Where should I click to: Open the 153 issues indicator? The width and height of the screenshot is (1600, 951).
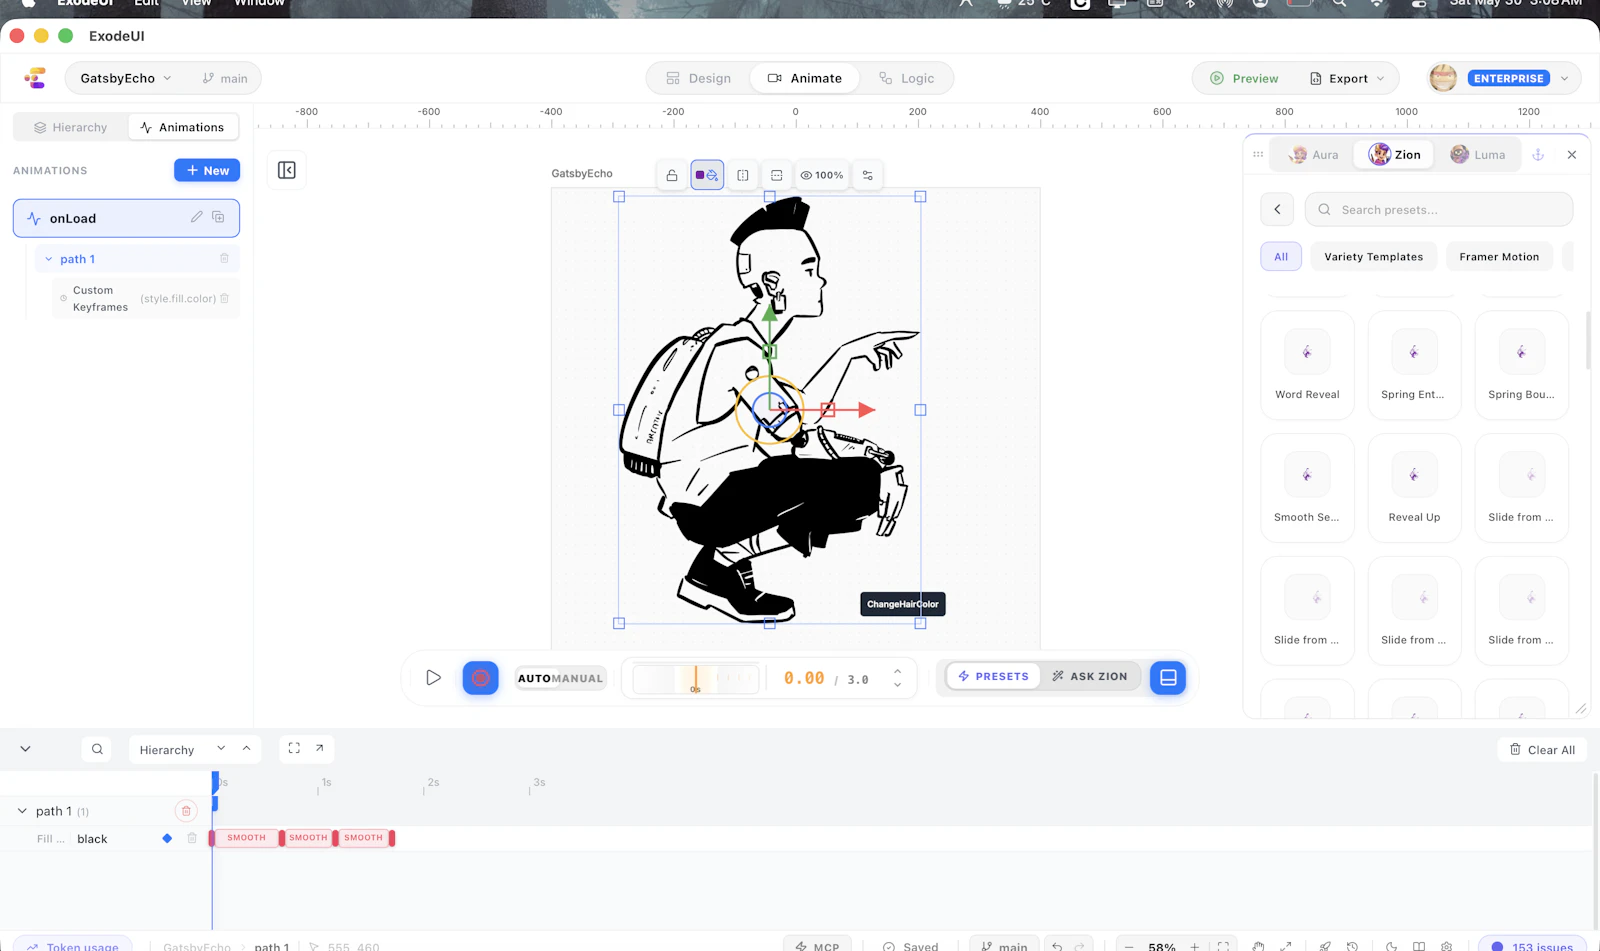coord(1531,944)
